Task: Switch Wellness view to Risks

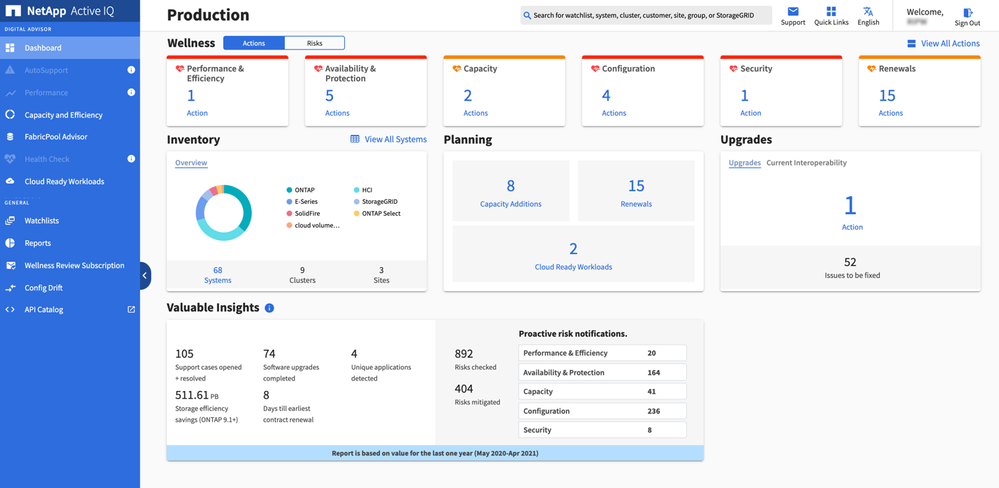Action: tap(314, 43)
